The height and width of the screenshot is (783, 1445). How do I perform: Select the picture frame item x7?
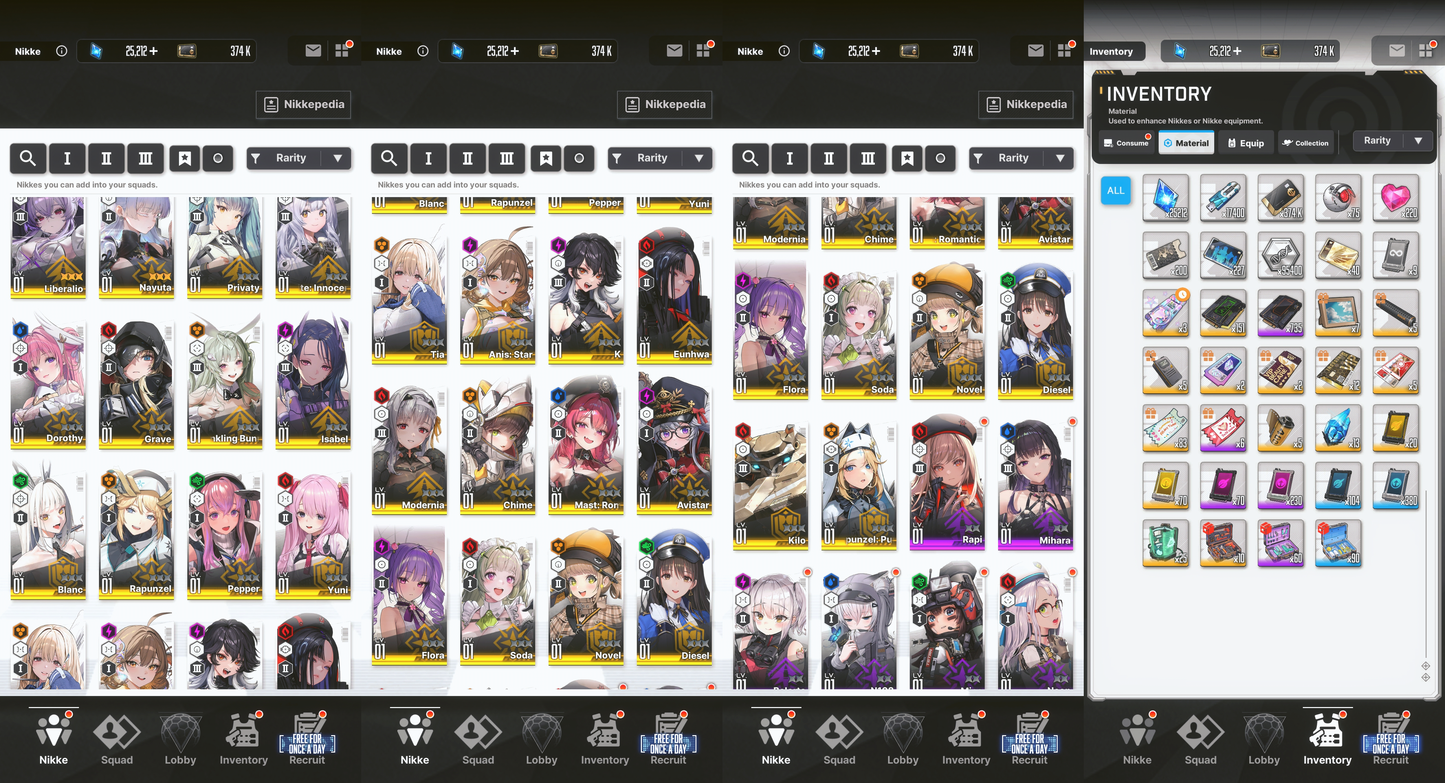tap(1339, 313)
